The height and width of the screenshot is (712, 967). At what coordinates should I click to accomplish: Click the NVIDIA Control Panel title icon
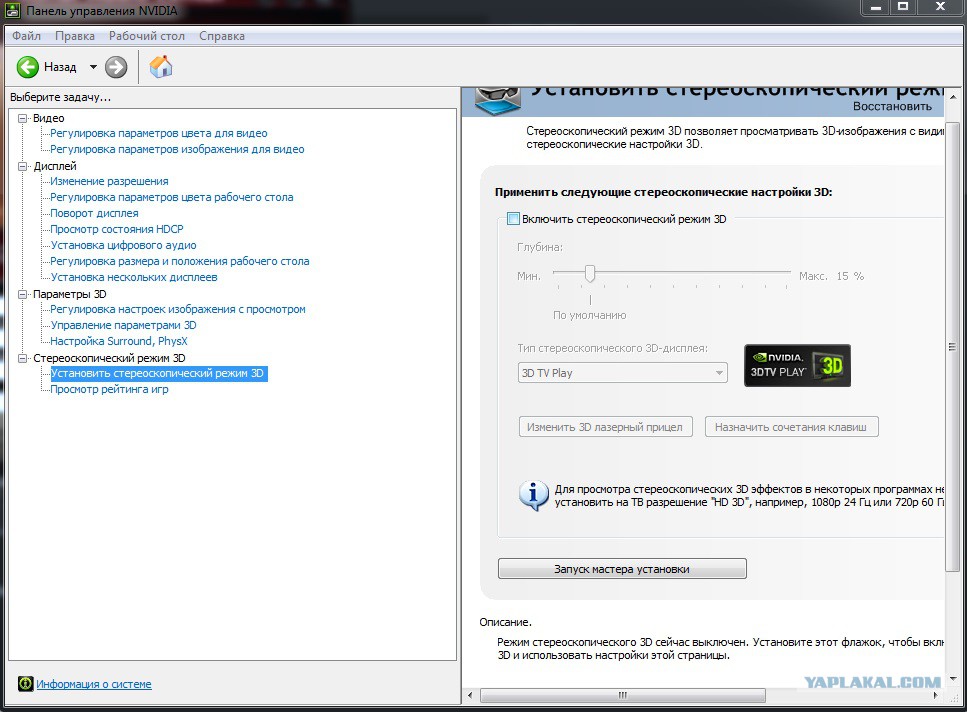12,10
